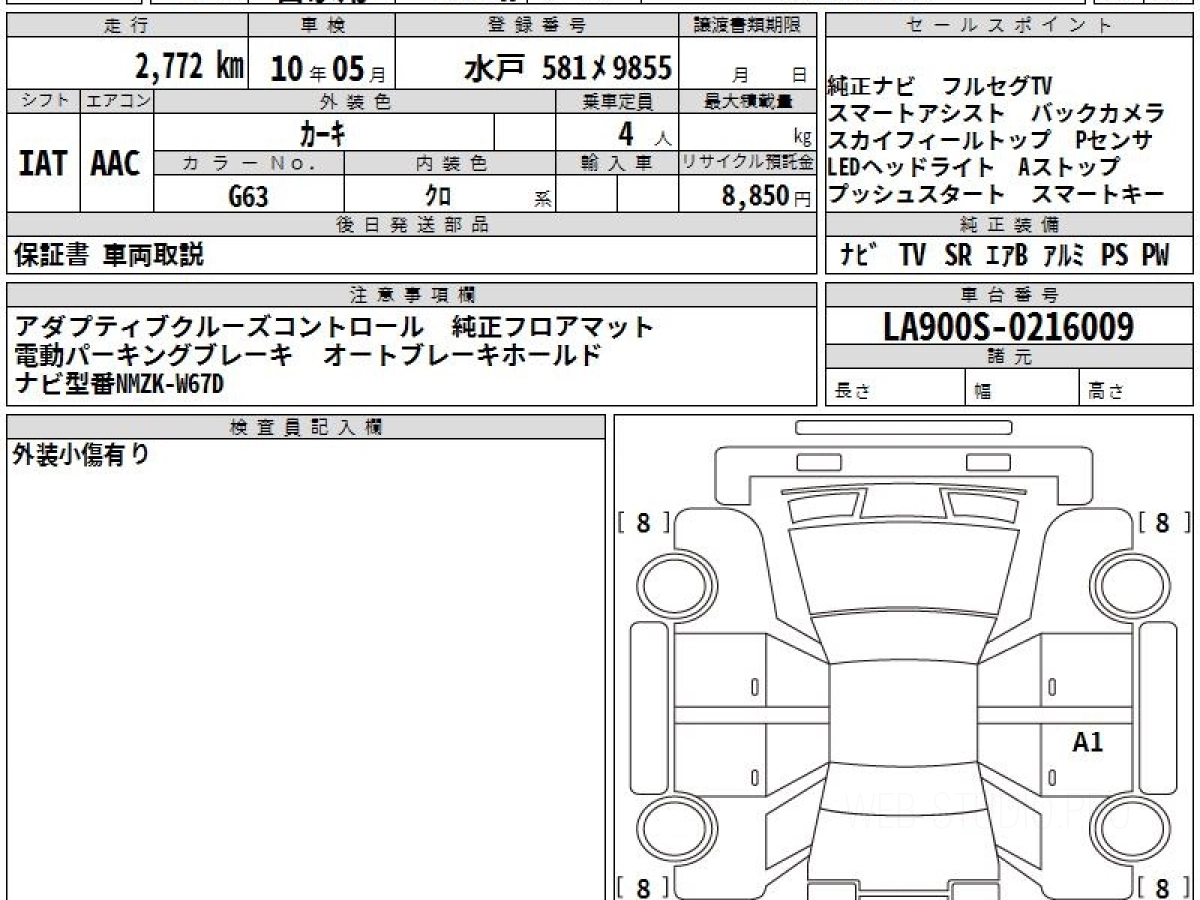Select the line スカイフィールトップ Pセンサ
The height and width of the screenshot is (900, 1200).
pyautogui.click(x=990, y=140)
